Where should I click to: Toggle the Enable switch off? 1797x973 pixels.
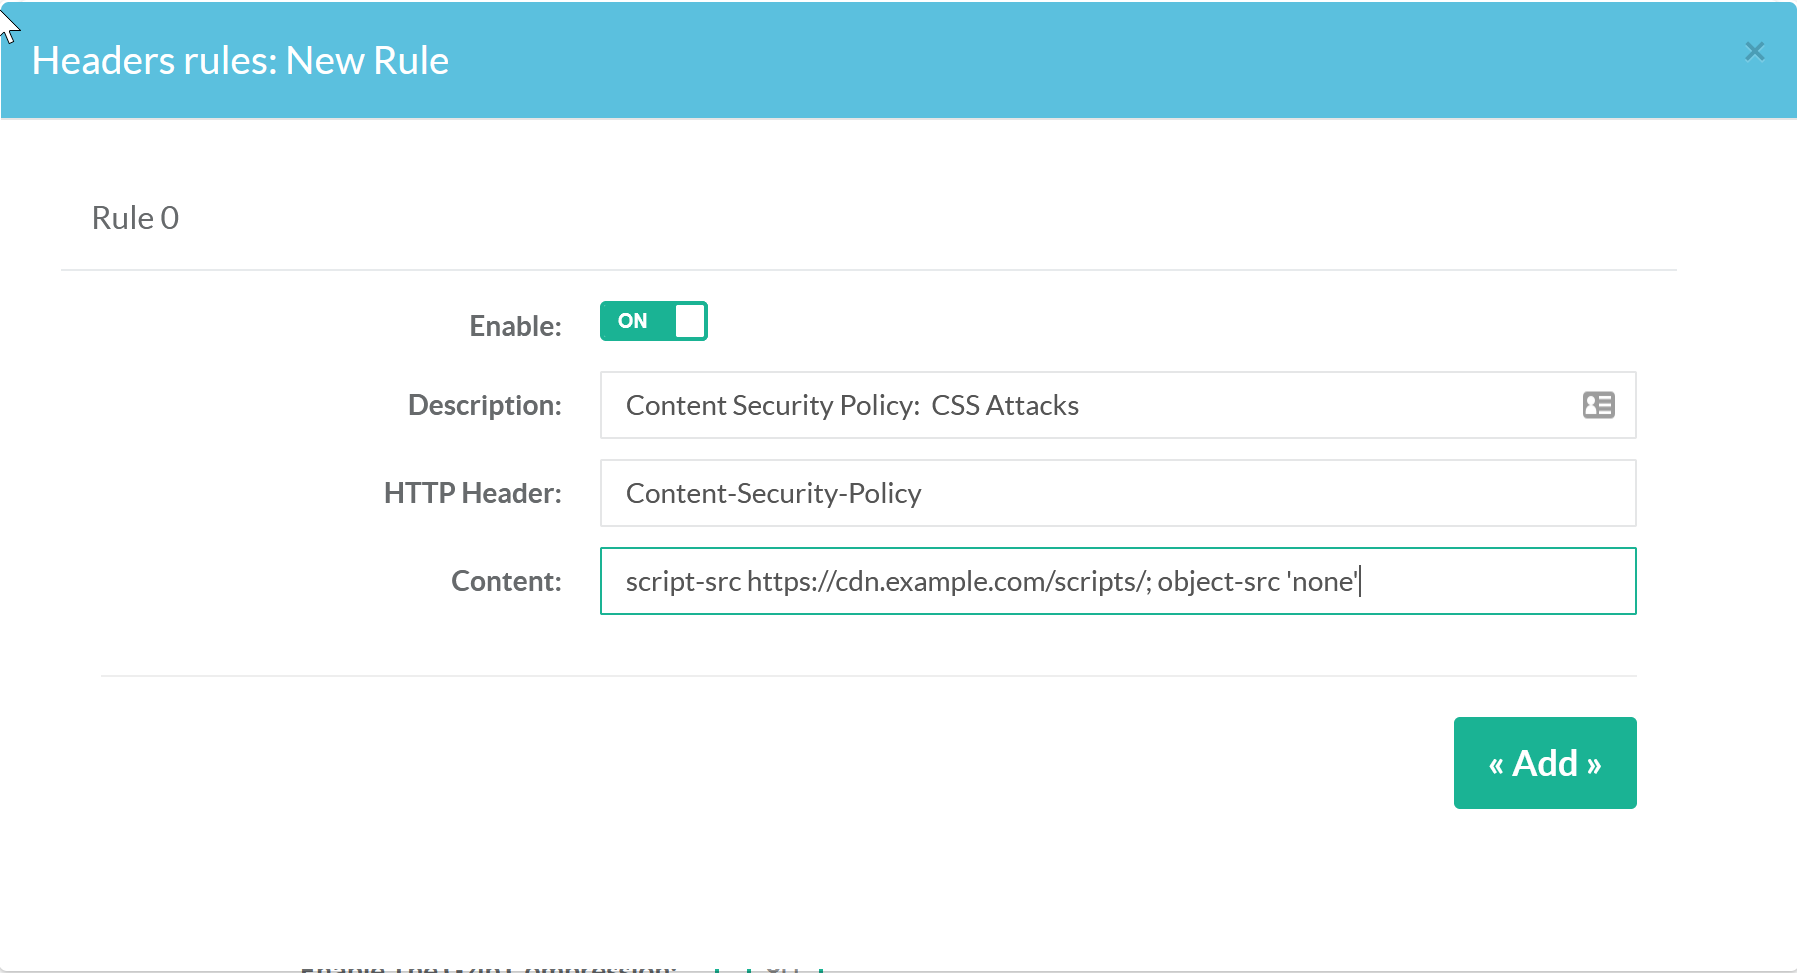(x=653, y=321)
